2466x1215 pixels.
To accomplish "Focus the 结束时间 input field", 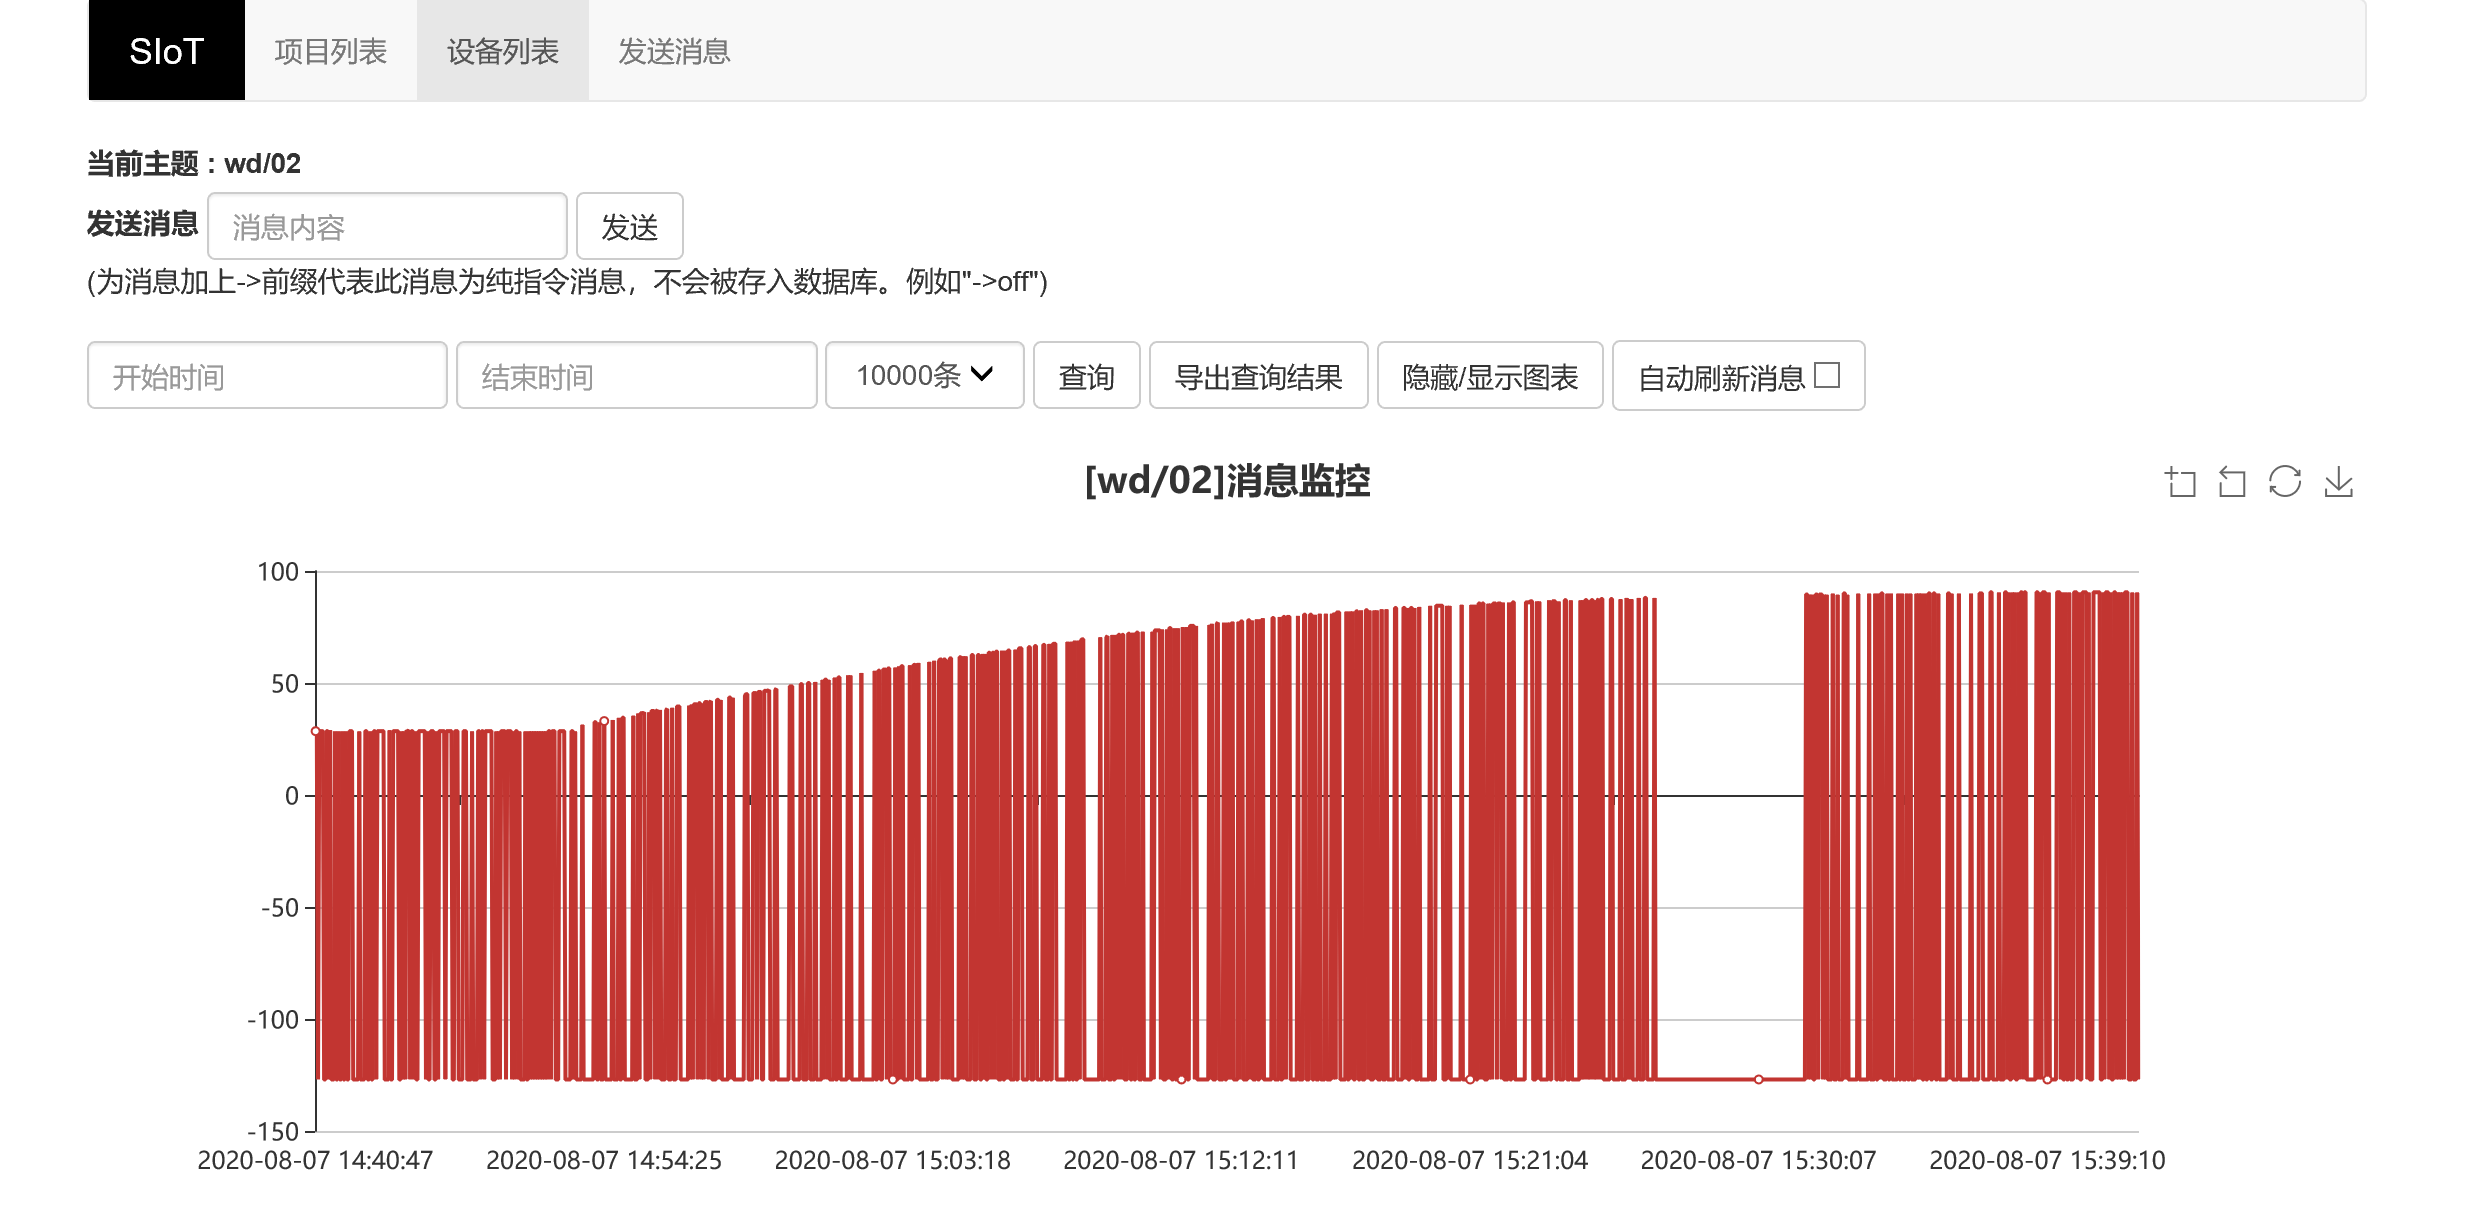I will coord(637,375).
